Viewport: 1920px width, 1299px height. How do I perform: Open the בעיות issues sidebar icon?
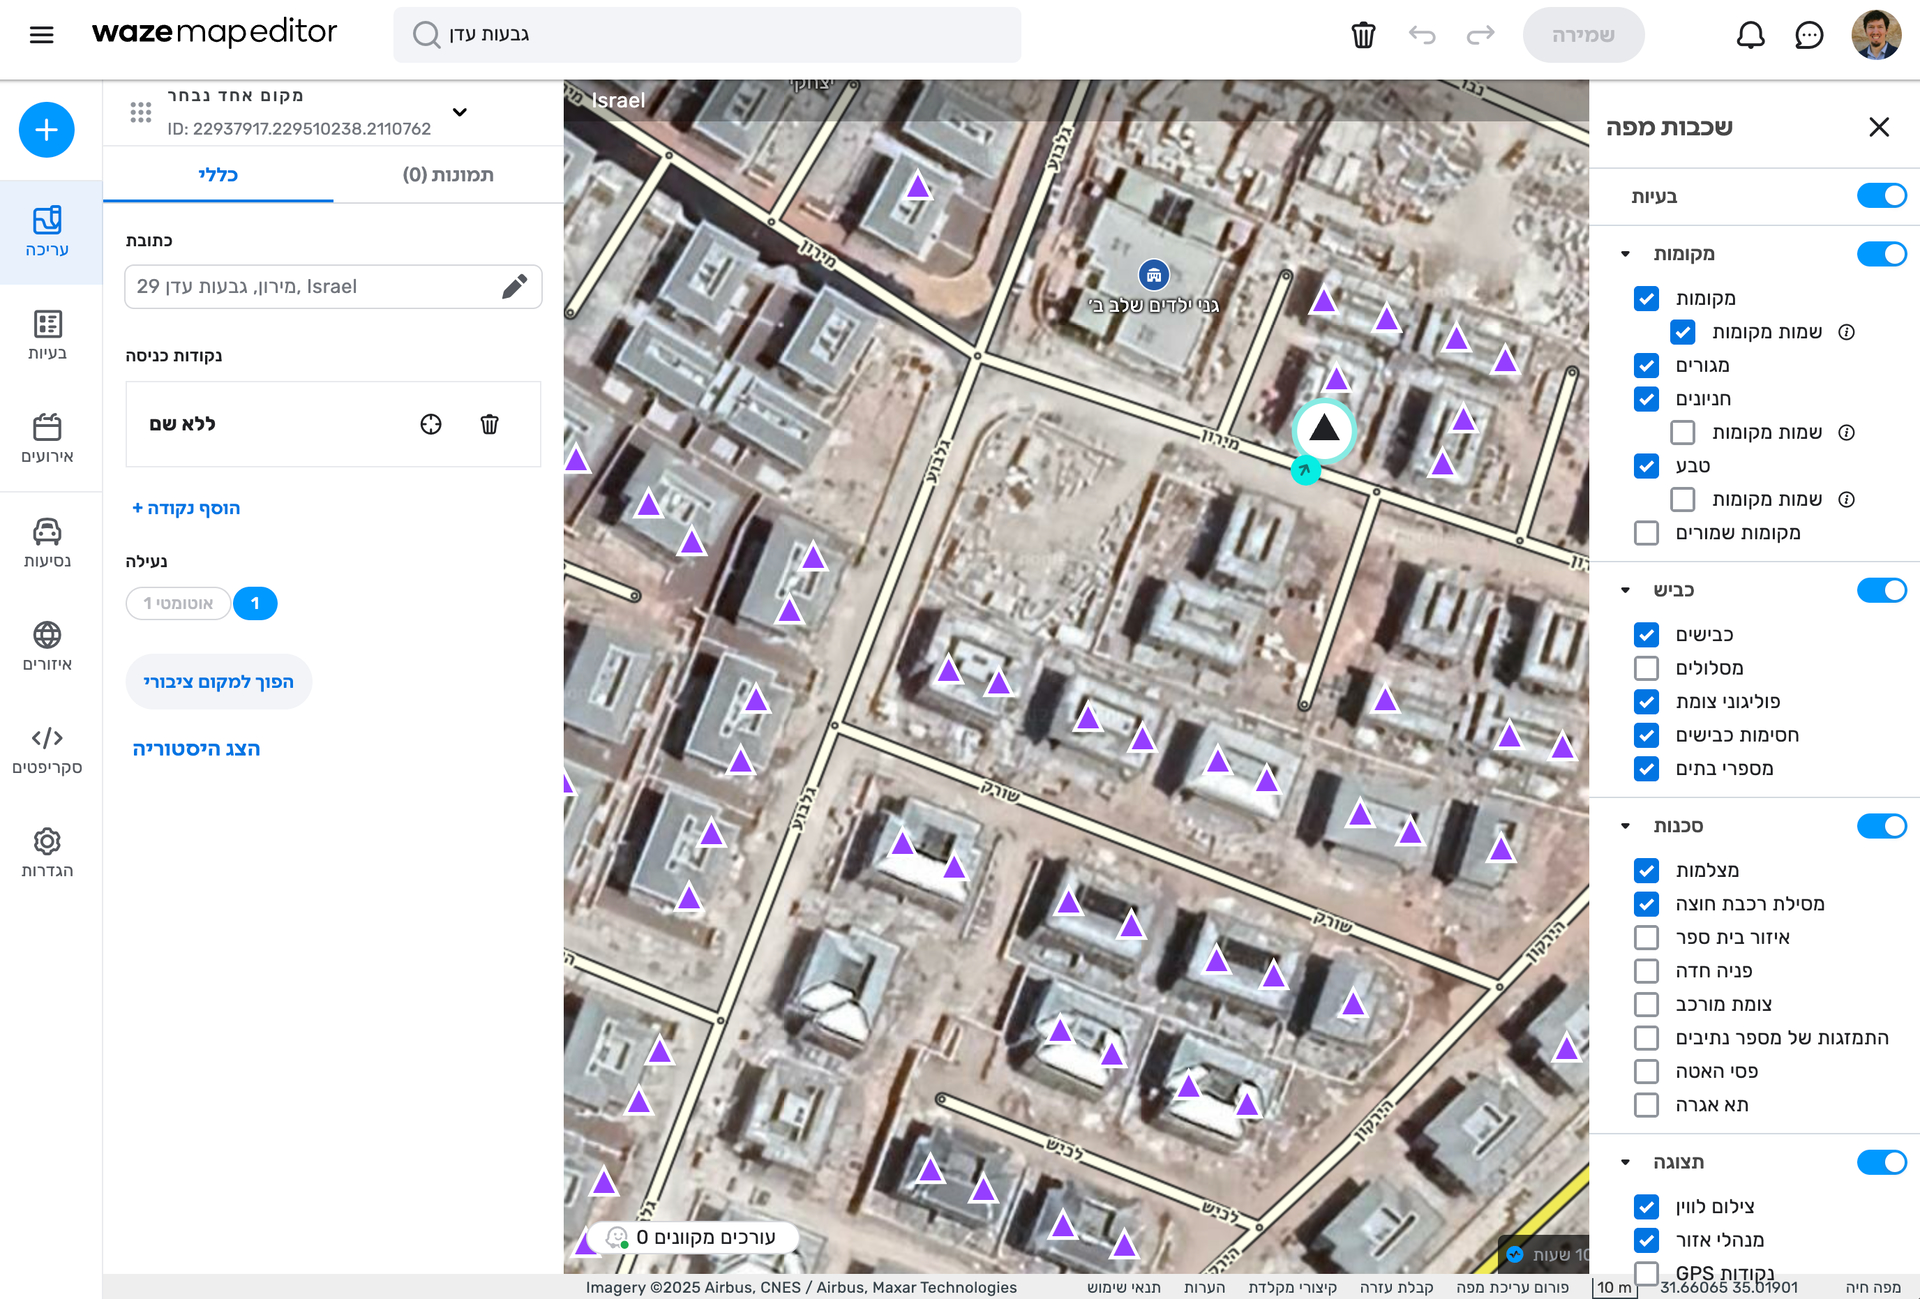tap(47, 335)
